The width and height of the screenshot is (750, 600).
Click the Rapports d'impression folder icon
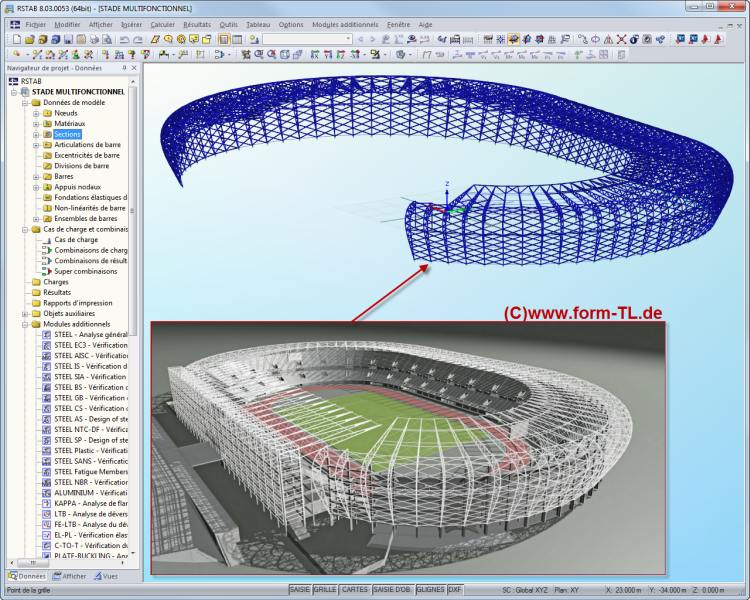[36, 303]
